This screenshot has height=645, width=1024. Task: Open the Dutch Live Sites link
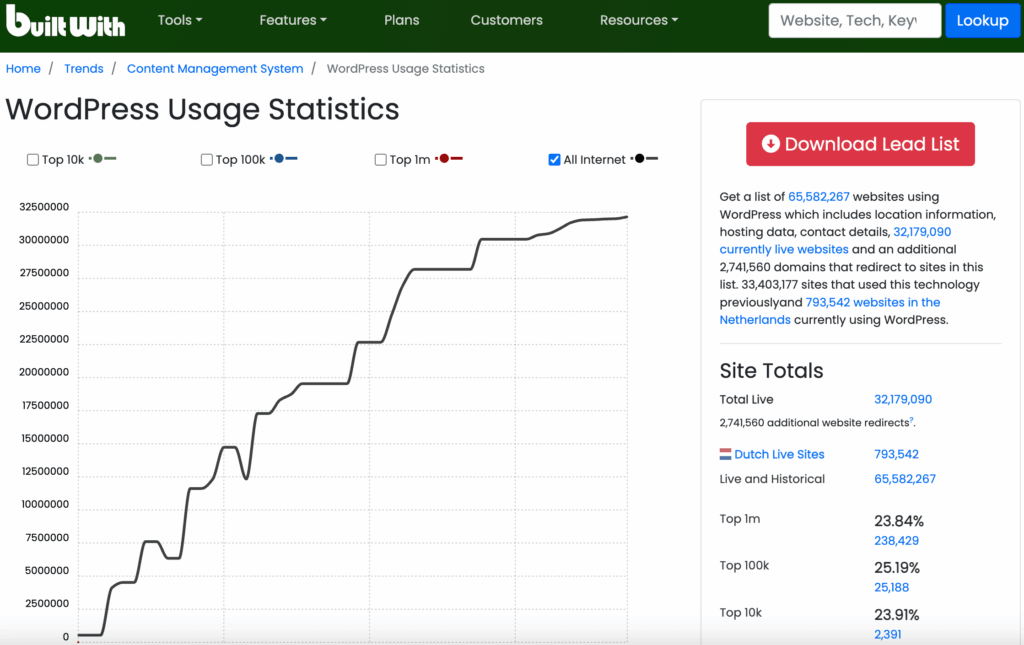coord(779,454)
